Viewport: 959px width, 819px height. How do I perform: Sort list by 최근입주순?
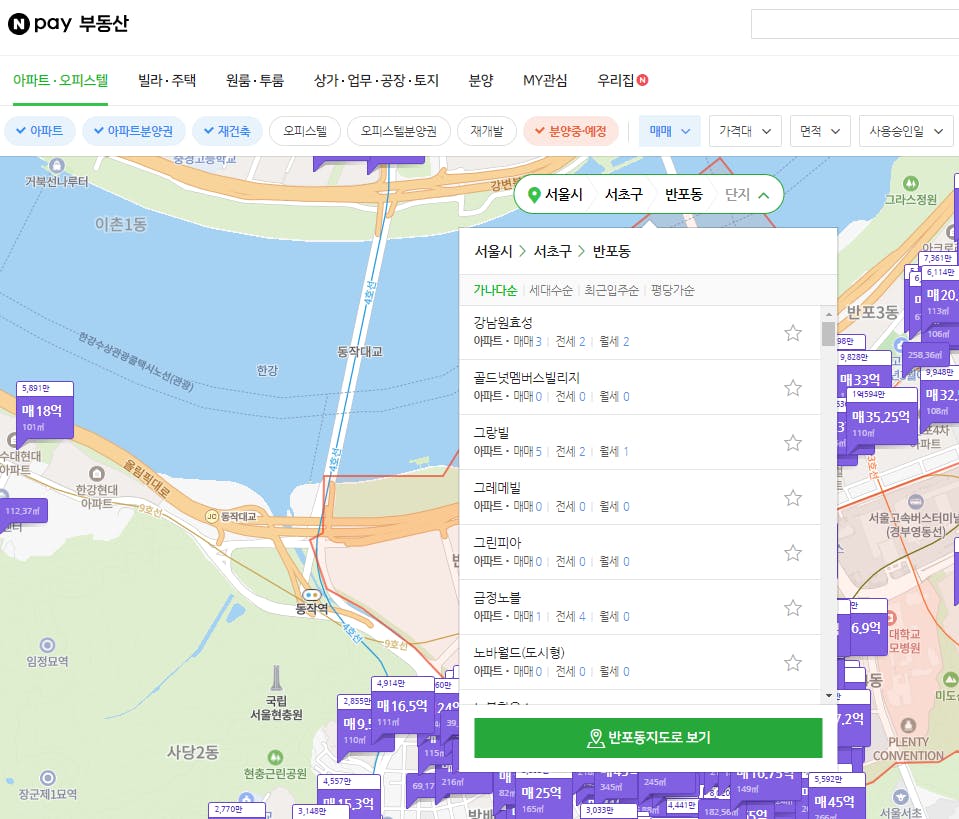(611, 290)
